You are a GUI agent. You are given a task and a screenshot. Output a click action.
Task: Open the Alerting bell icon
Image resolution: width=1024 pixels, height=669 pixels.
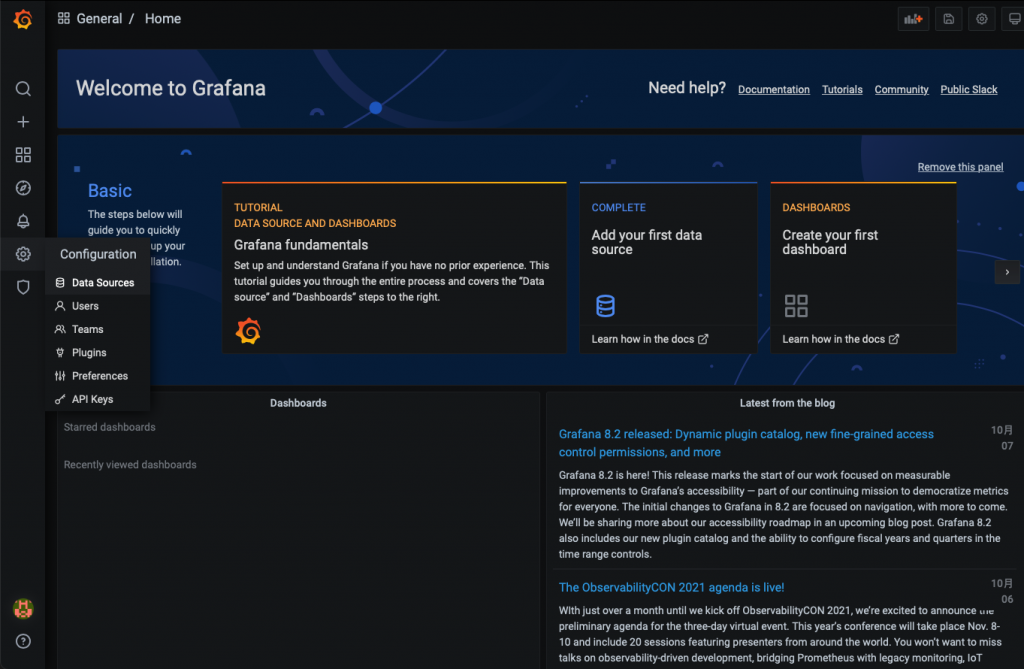[23, 221]
